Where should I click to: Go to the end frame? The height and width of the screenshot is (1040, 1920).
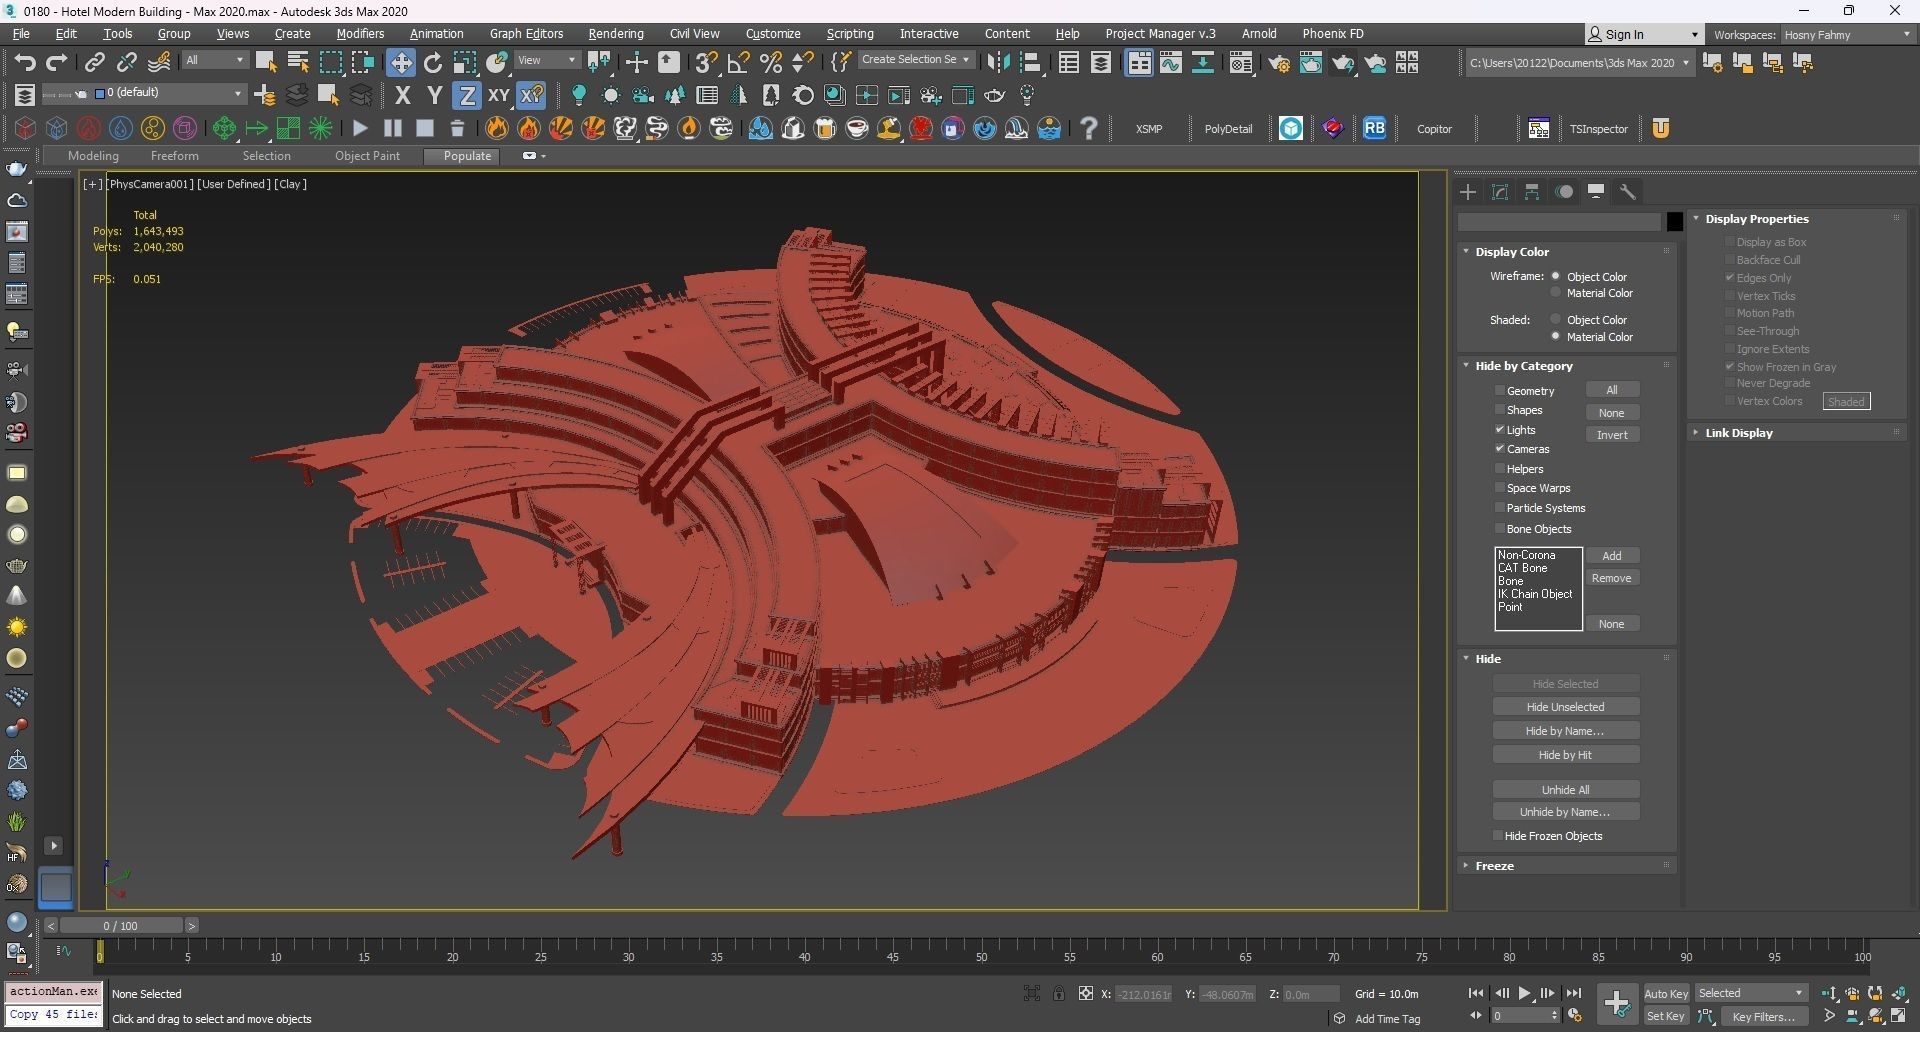pyautogui.click(x=1573, y=993)
